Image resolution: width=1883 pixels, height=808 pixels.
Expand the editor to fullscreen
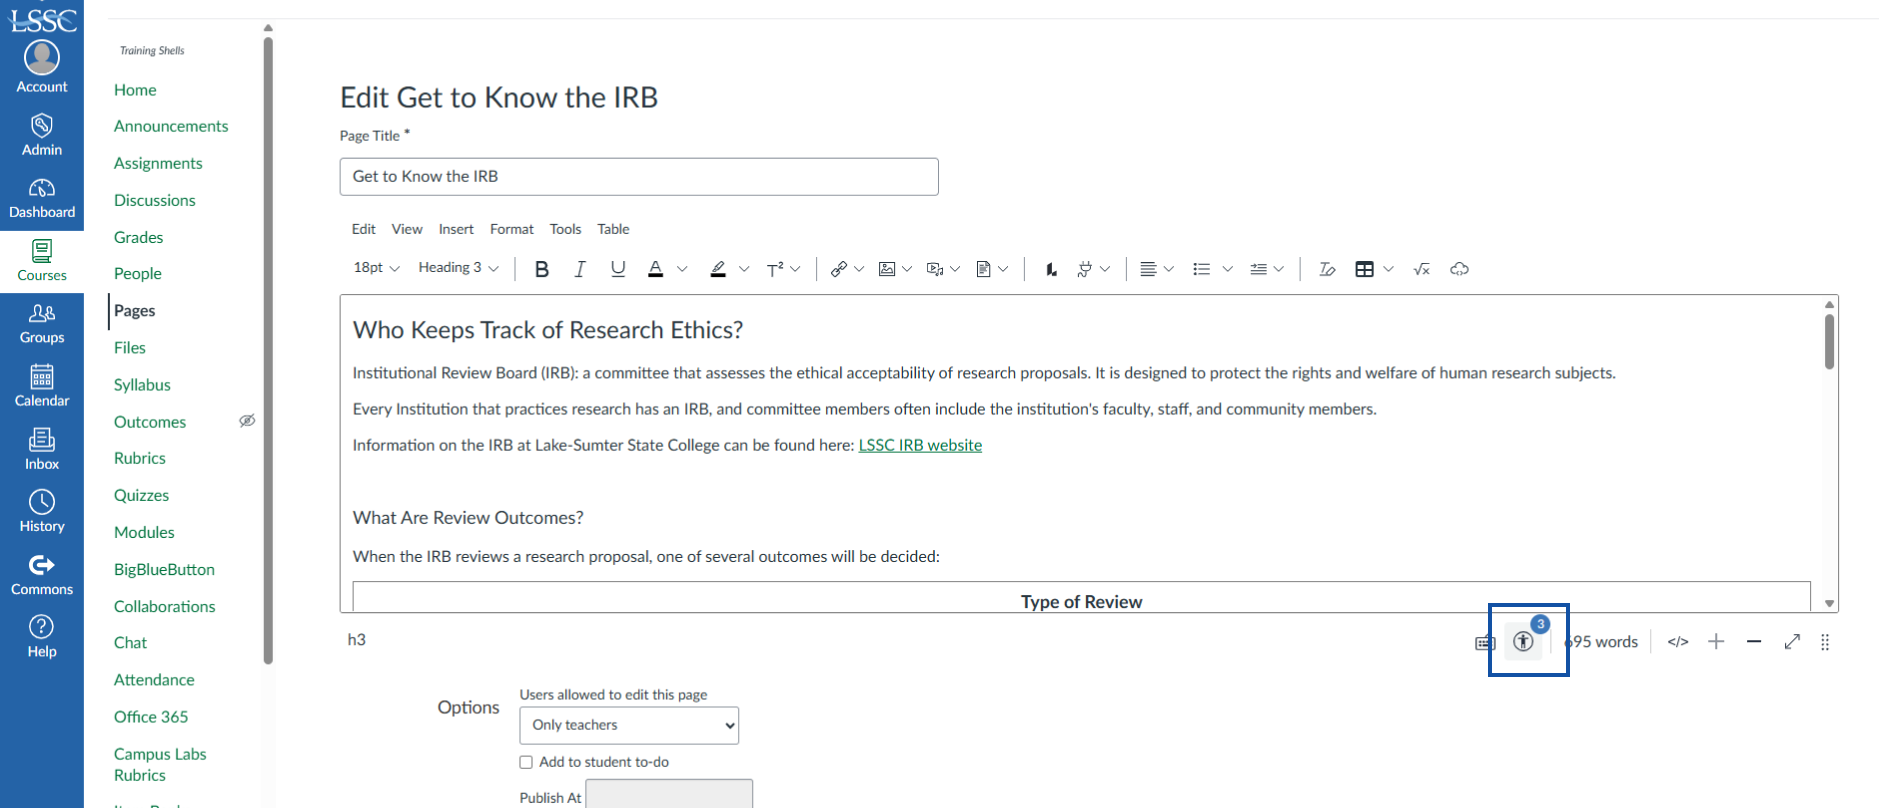coord(1792,642)
